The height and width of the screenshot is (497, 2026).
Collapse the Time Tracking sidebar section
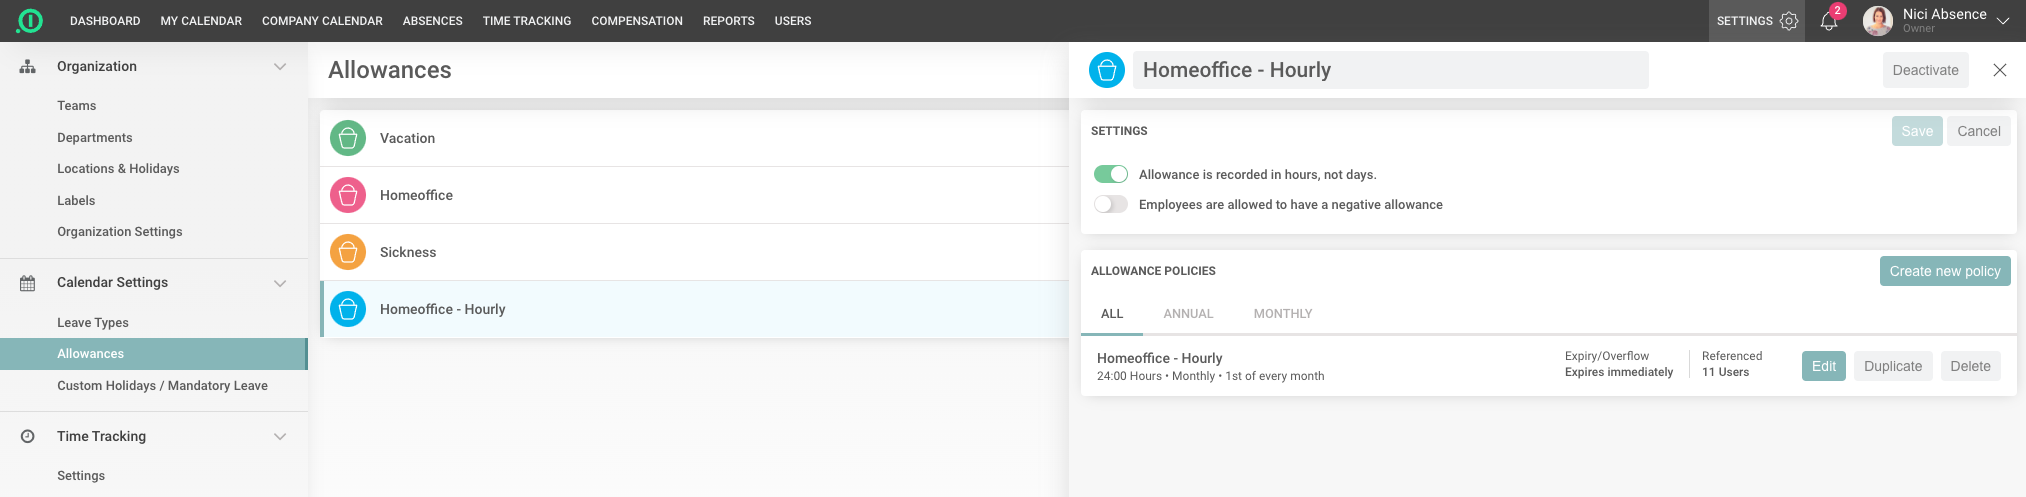click(280, 437)
